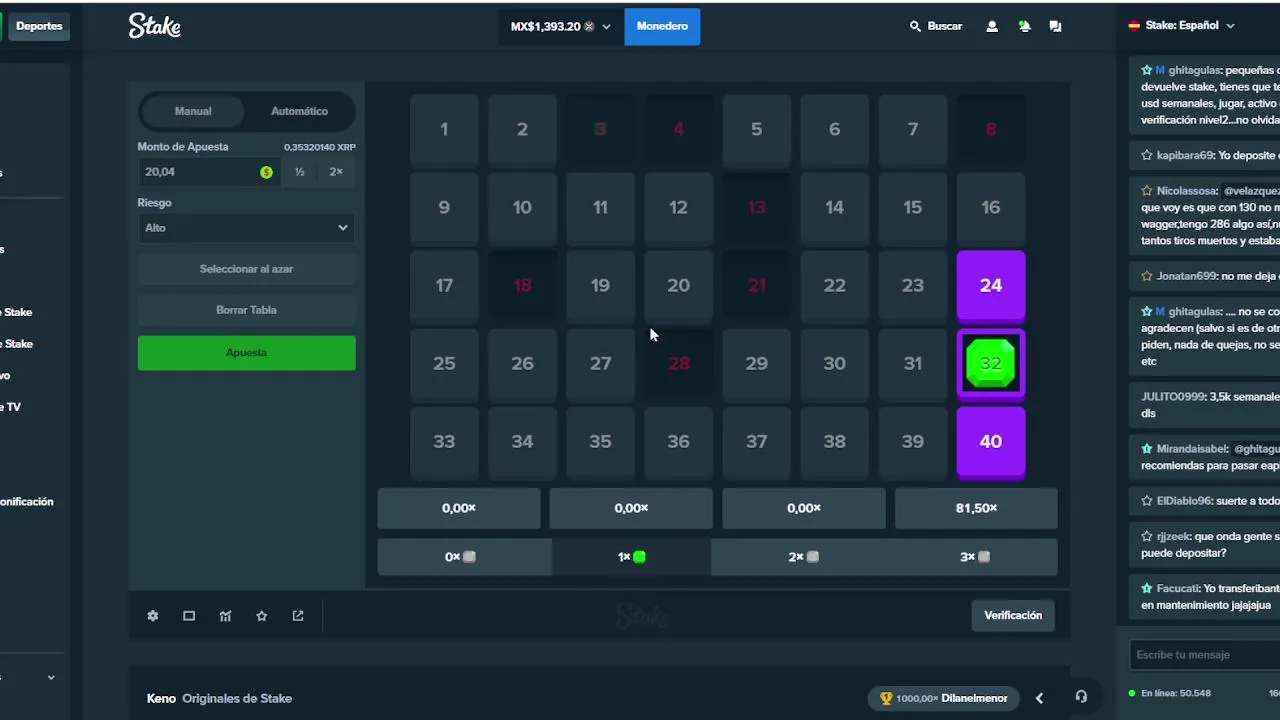The width and height of the screenshot is (1280, 720).
Task: Click Seleccionar al azar button
Action: pyautogui.click(x=246, y=269)
